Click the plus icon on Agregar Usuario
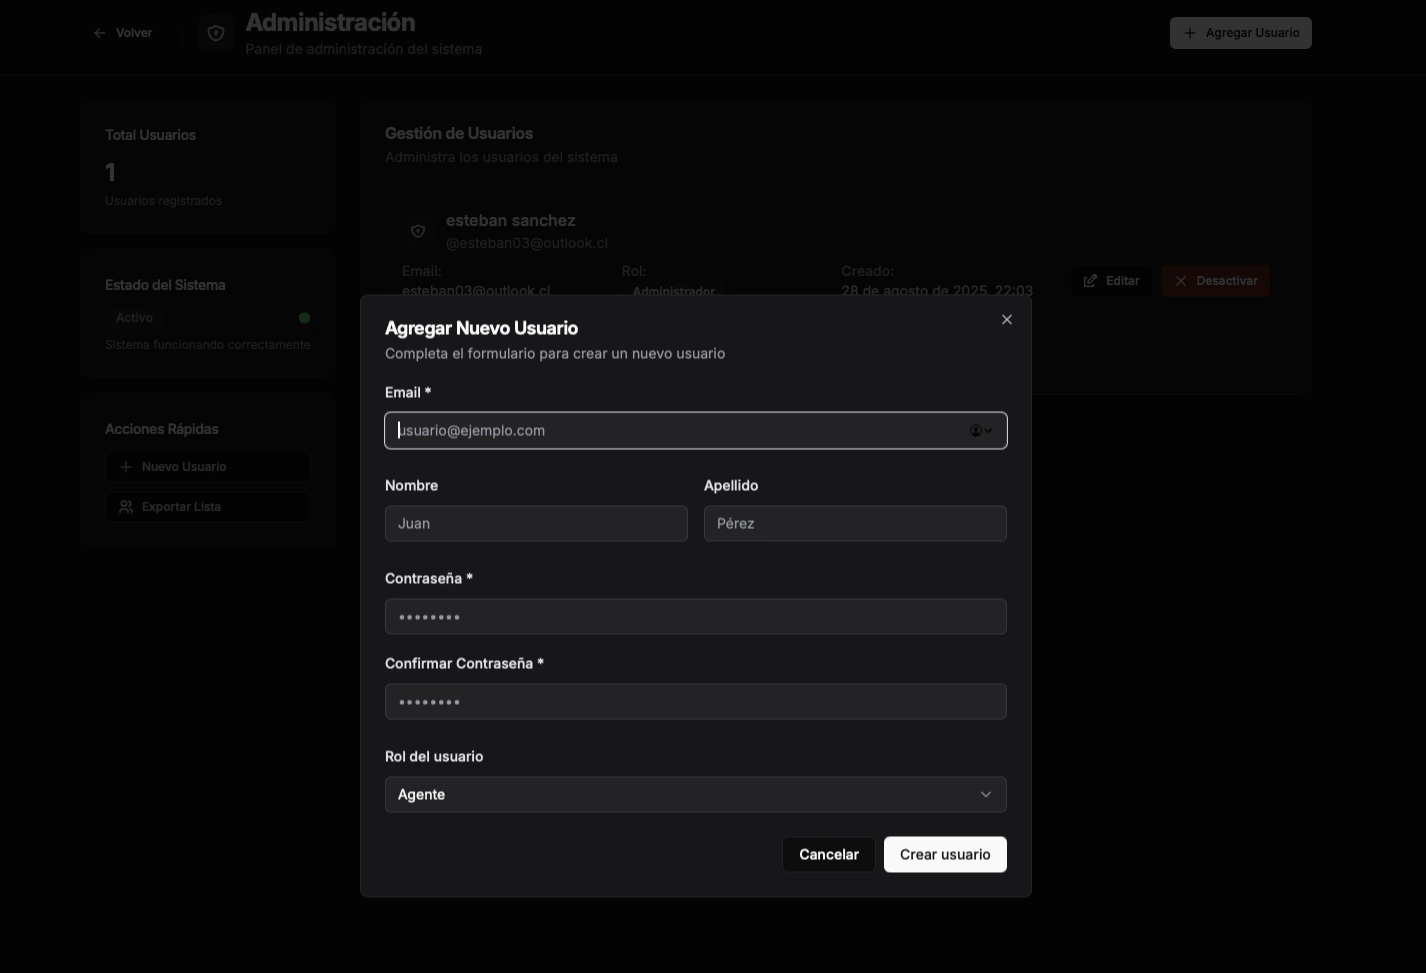1426x973 pixels. pos(1189,32)
